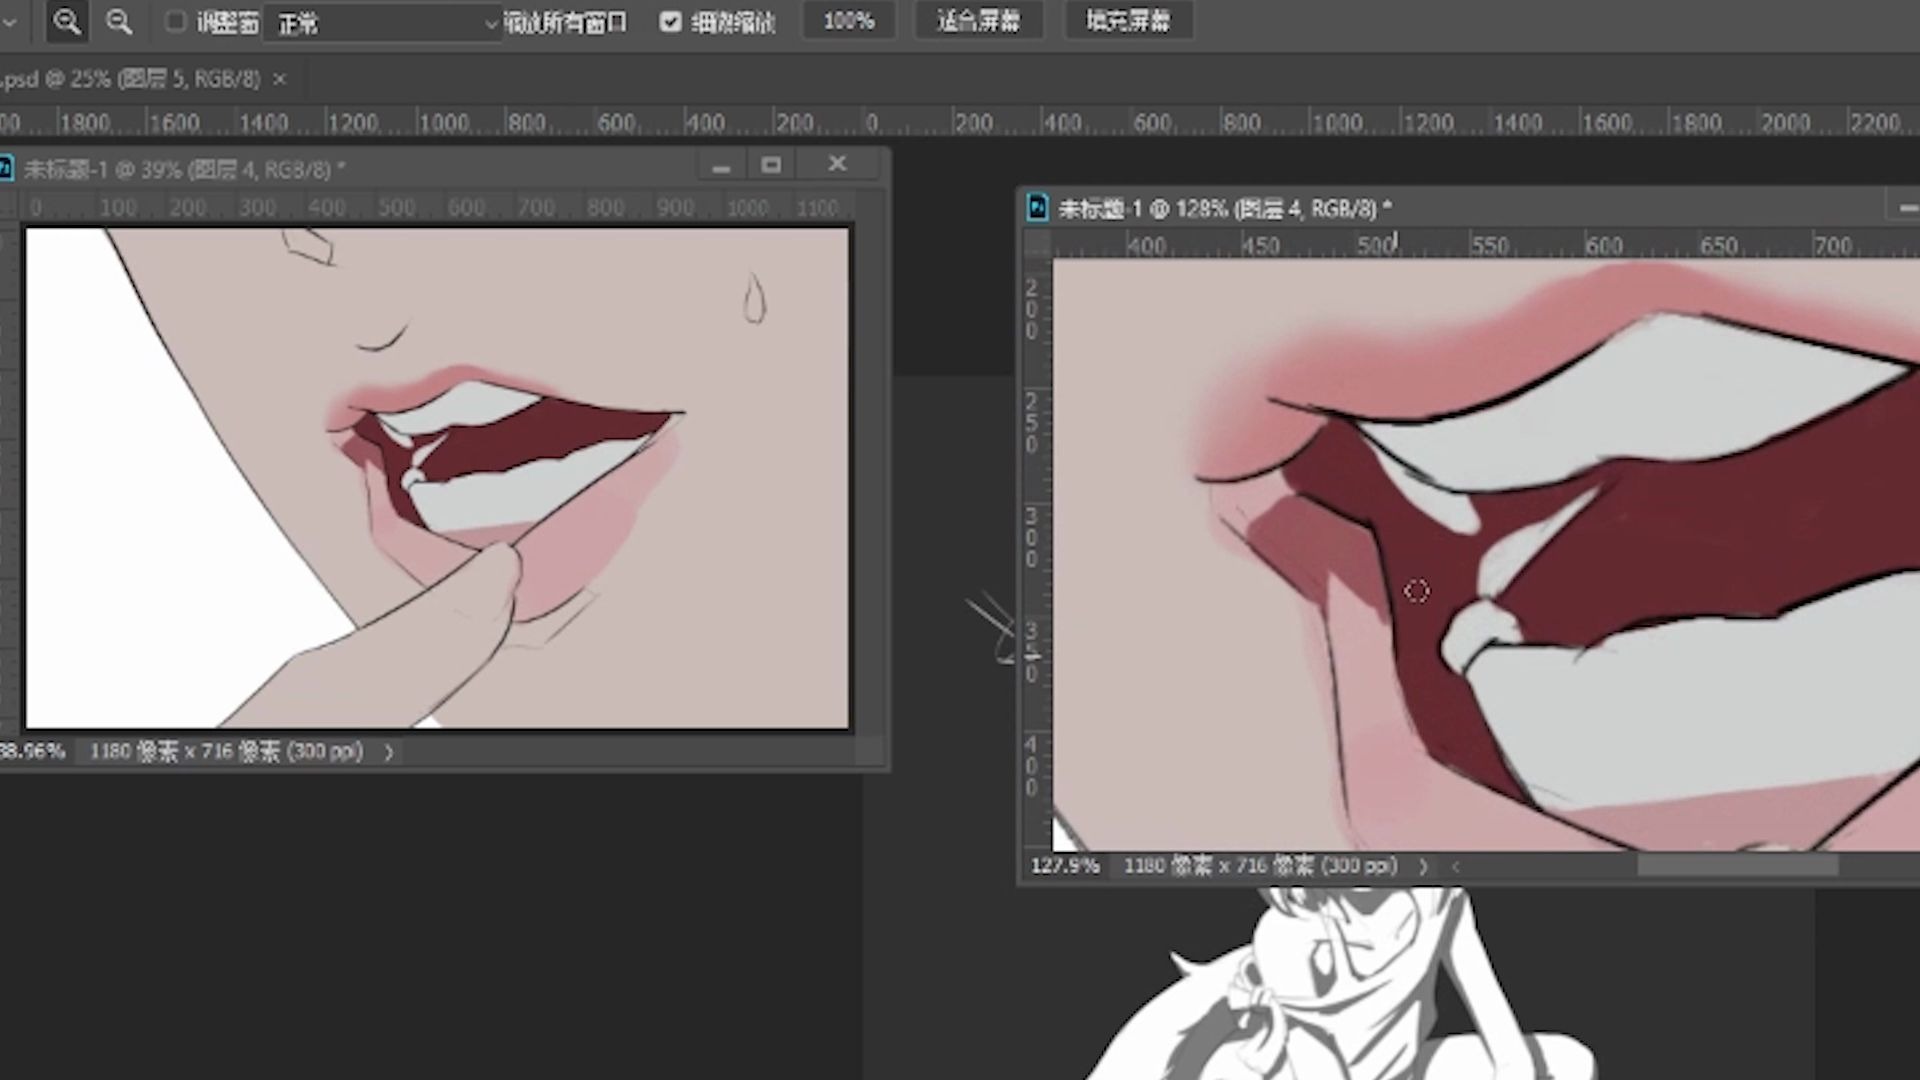Expand status info arrow in 39% window
This screenshot has width=1920, height=1080.
(389, 752)
